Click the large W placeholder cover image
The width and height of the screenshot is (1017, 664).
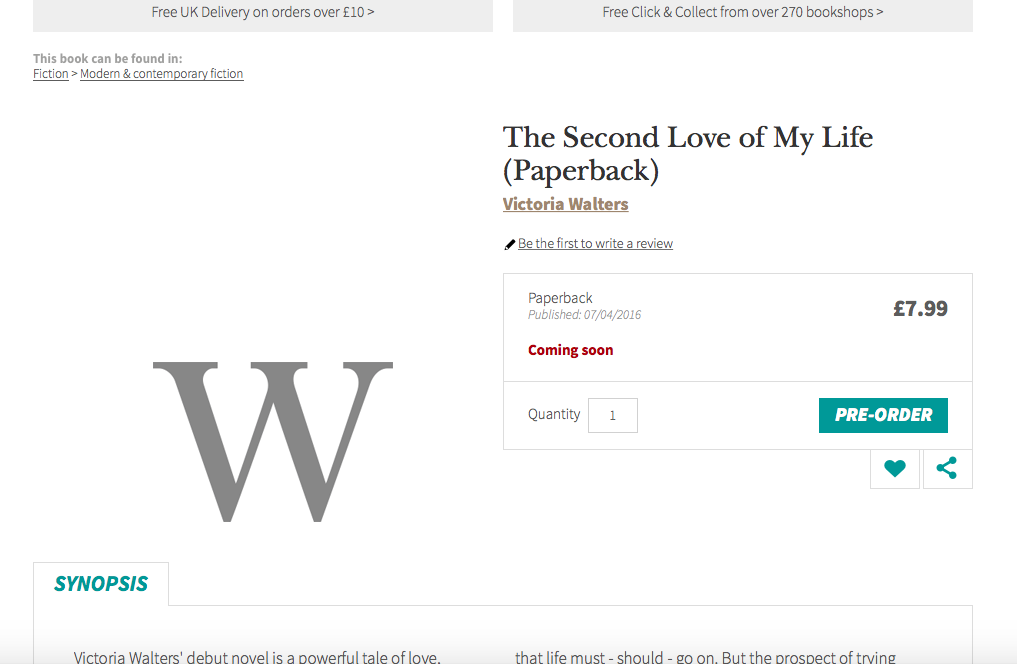(x=272, y=441)
